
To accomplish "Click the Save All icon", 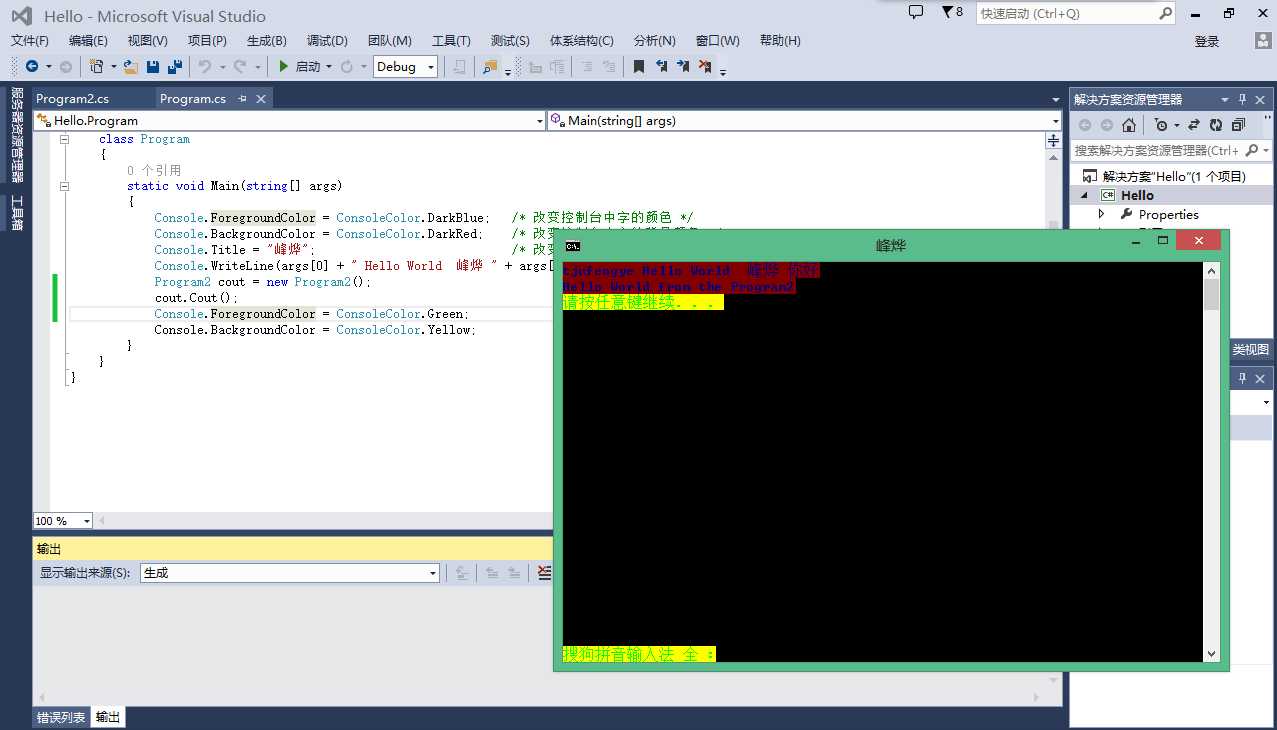I will click(175, 66).
